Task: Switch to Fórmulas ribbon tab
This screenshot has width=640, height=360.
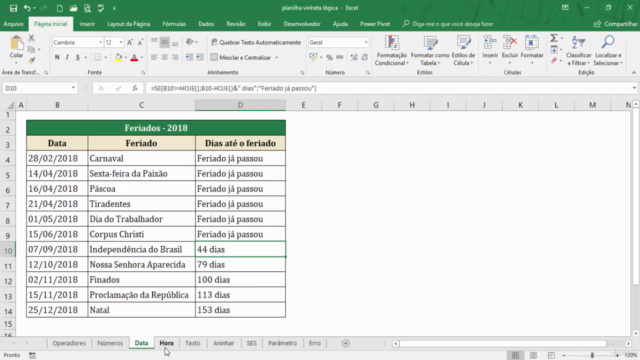Action: click(x=174, y=24)
